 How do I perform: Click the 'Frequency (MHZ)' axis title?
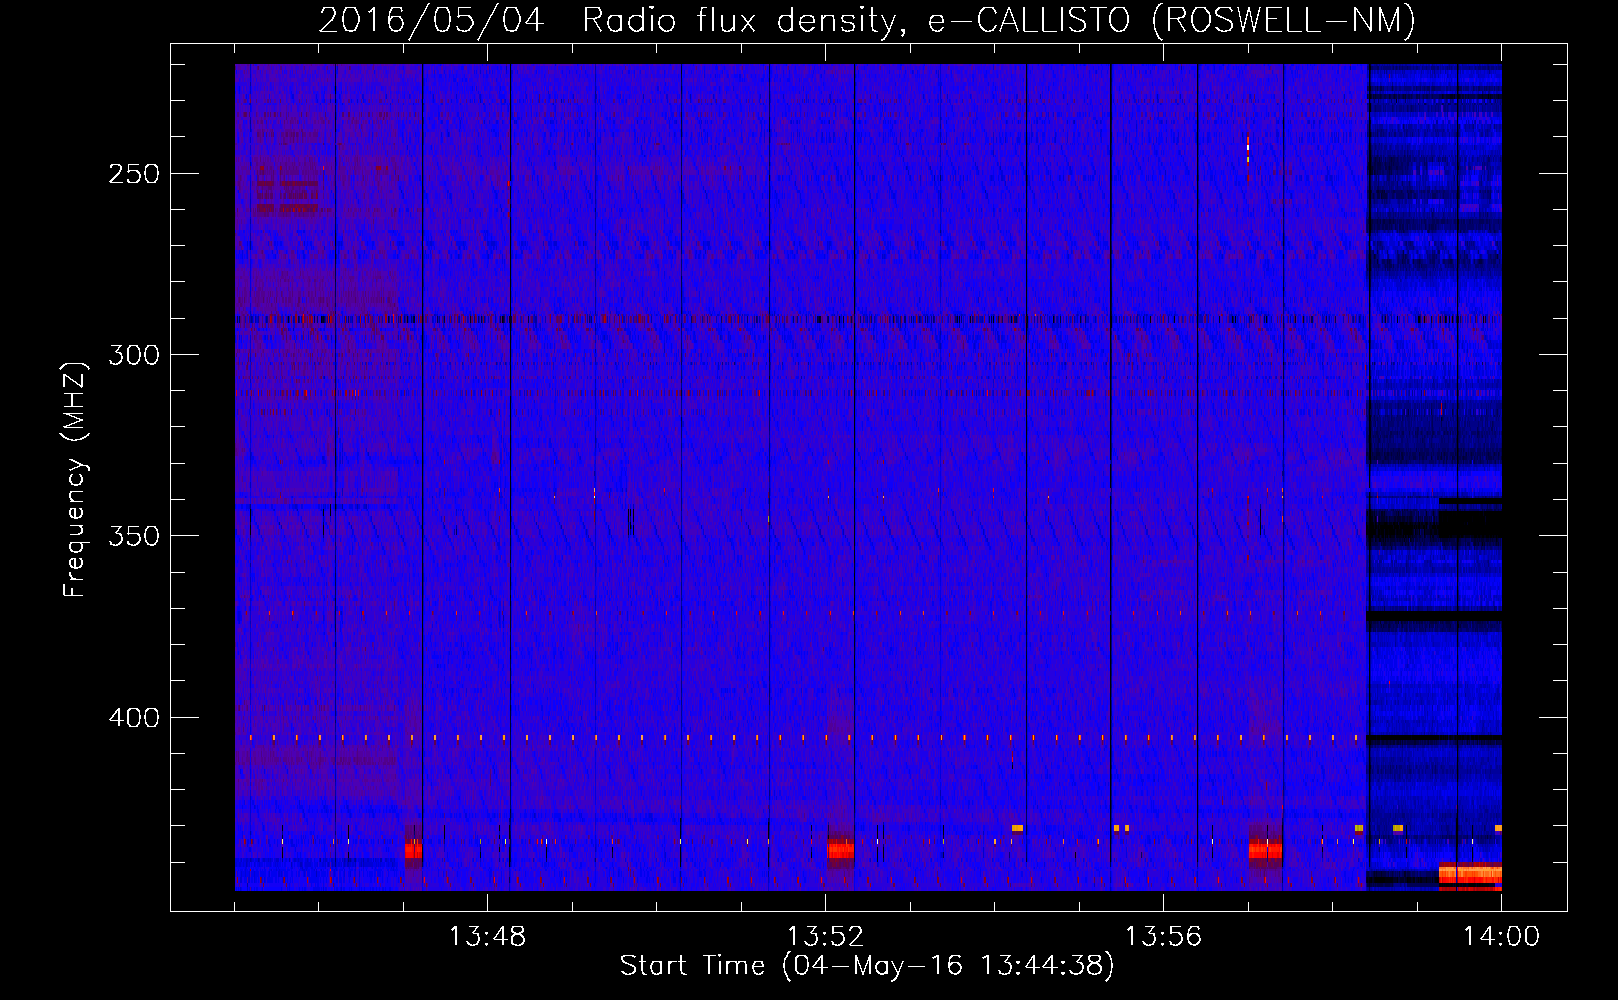[x=75, y=479]
